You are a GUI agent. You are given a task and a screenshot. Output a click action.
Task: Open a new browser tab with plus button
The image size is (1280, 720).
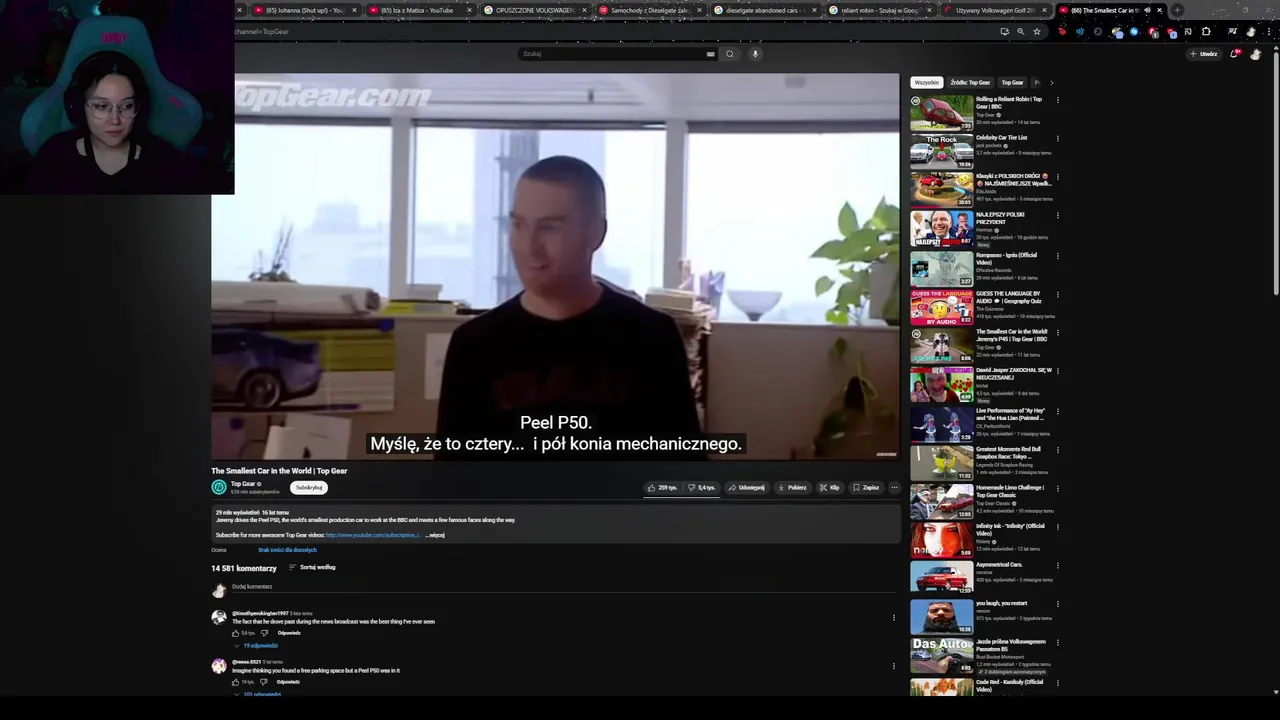click(1177, 10)
